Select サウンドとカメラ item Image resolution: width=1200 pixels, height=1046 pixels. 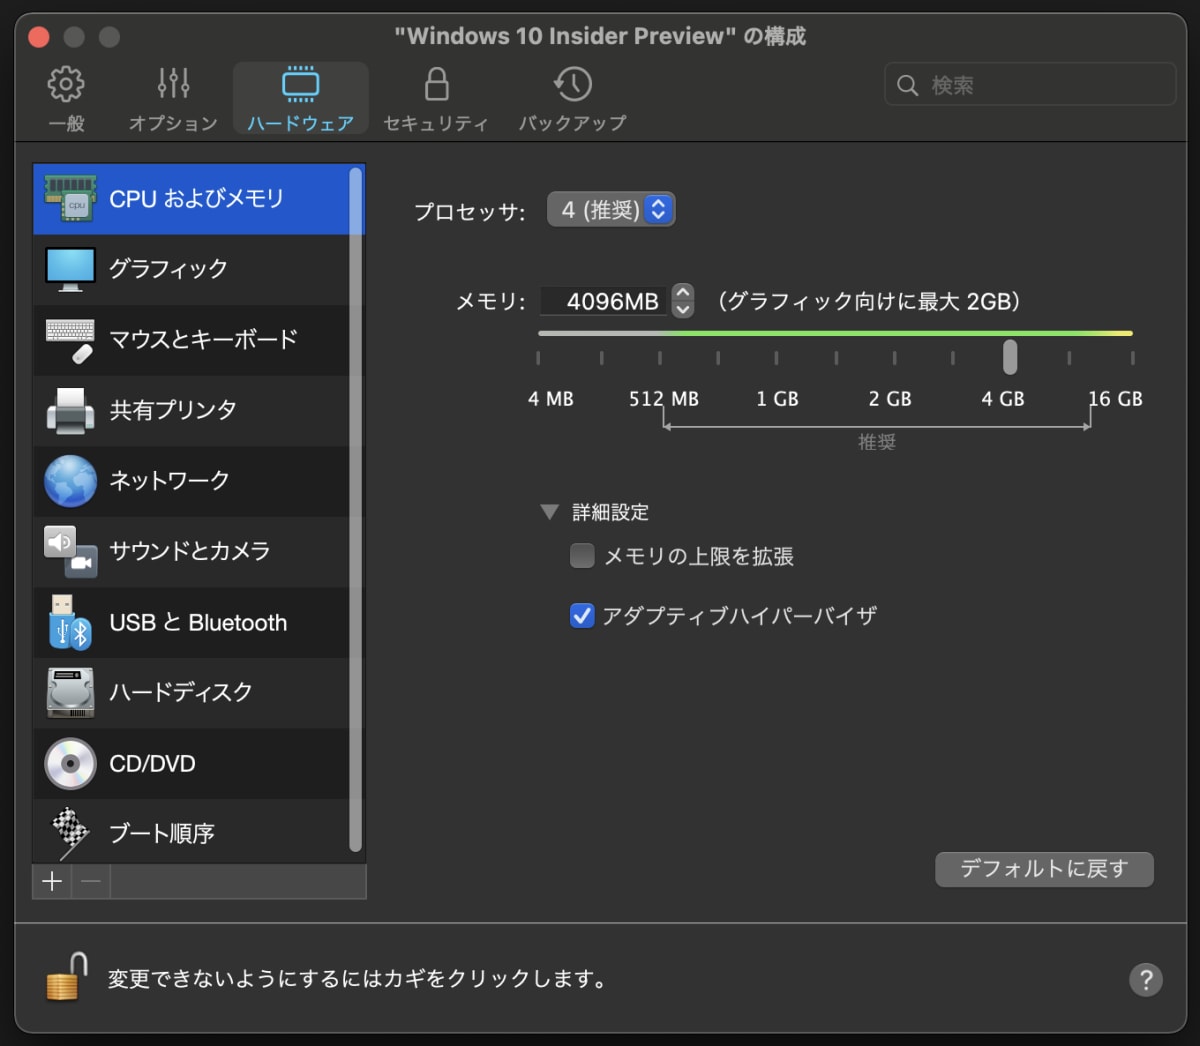[x=191, y=551]
